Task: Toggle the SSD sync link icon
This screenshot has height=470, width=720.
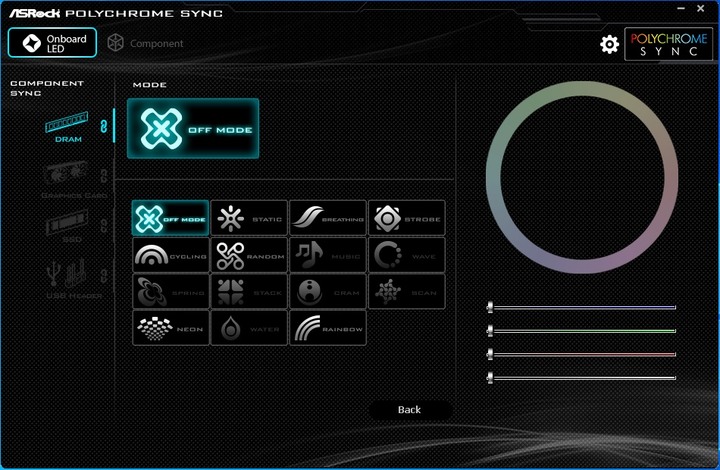Action: [x=104, y=225]
